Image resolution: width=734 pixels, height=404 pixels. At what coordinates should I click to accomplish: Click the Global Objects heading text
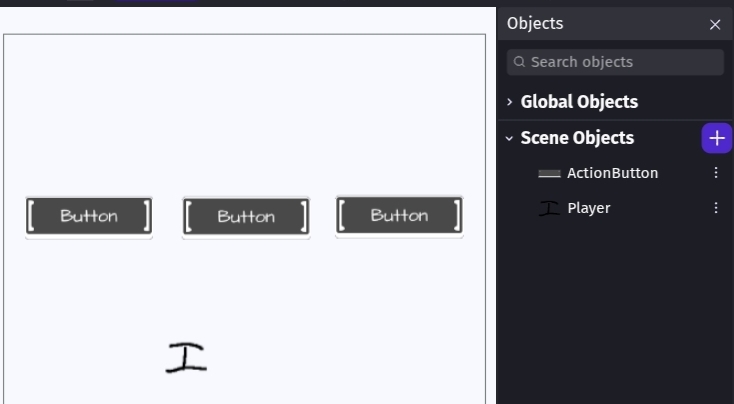[x=579, y=102]
